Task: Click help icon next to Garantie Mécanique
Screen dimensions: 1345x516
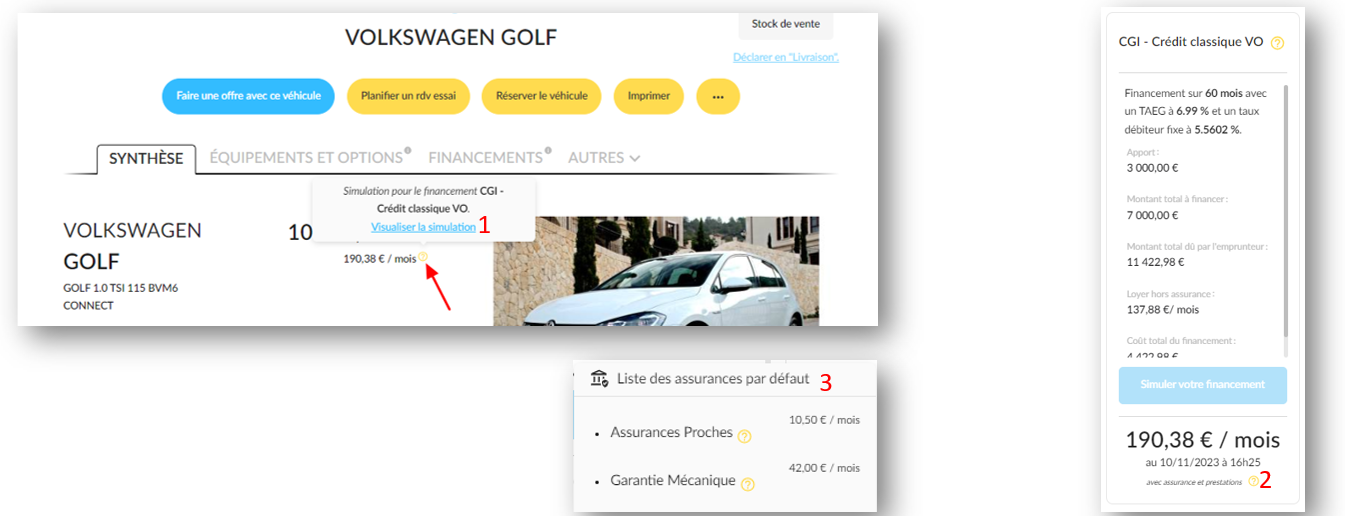Action: pos(747,484)
